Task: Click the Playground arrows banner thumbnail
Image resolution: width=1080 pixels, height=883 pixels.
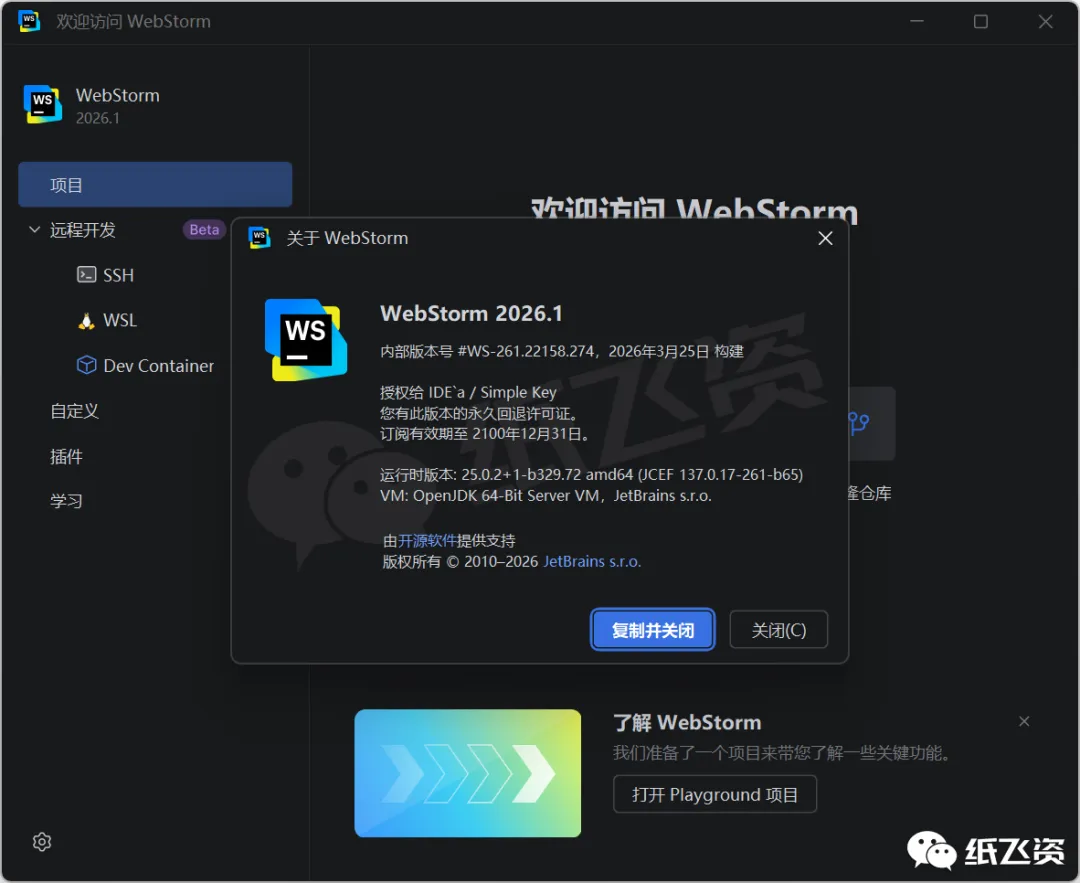Action: 468,773
